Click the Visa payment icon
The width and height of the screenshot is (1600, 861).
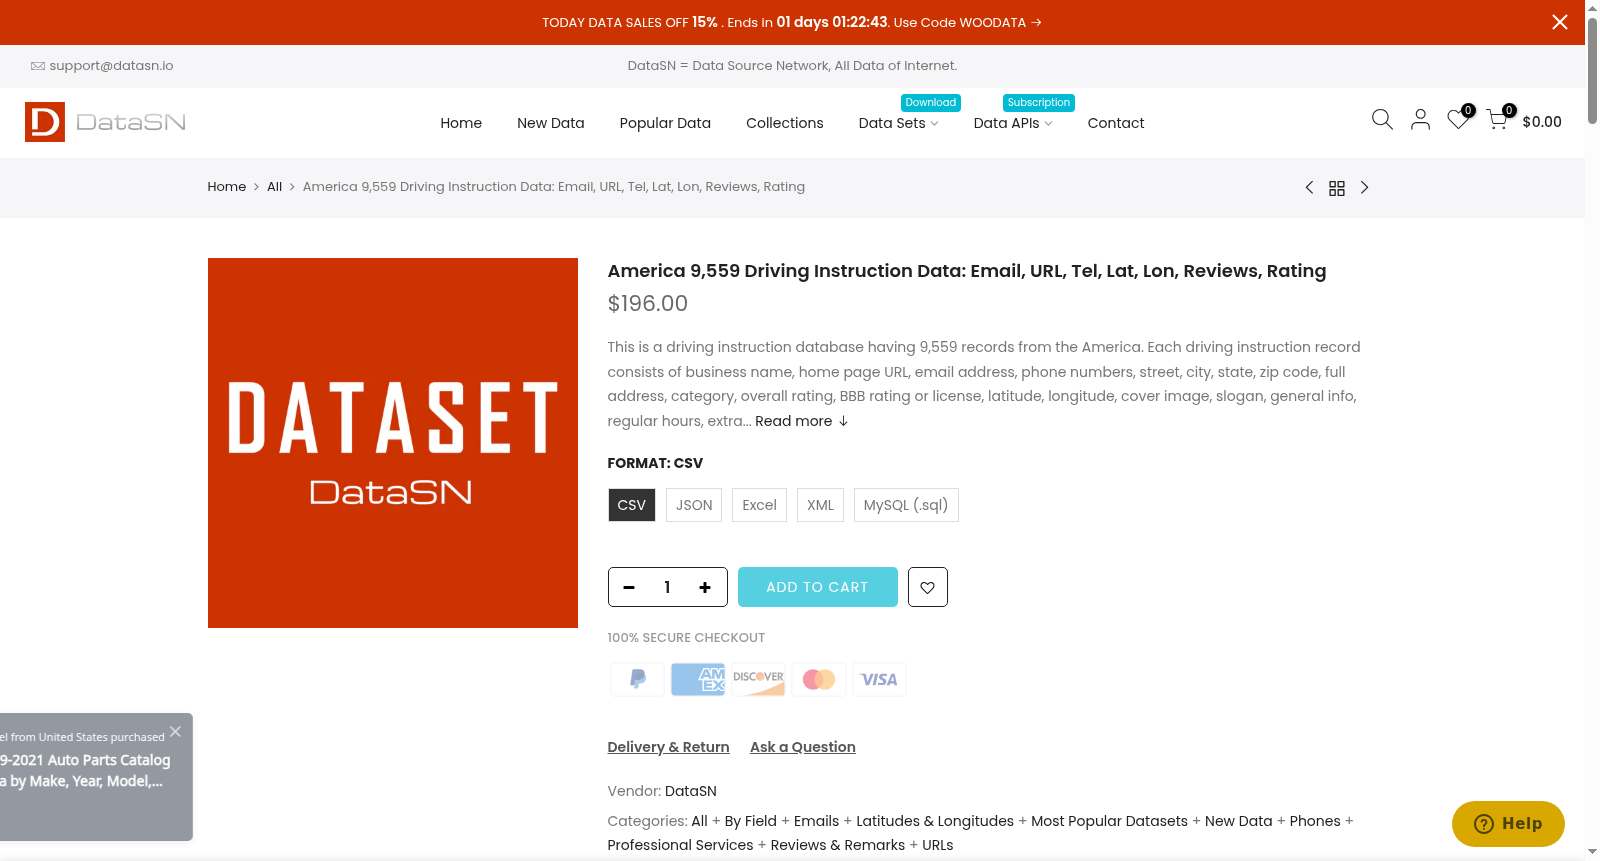880,680
